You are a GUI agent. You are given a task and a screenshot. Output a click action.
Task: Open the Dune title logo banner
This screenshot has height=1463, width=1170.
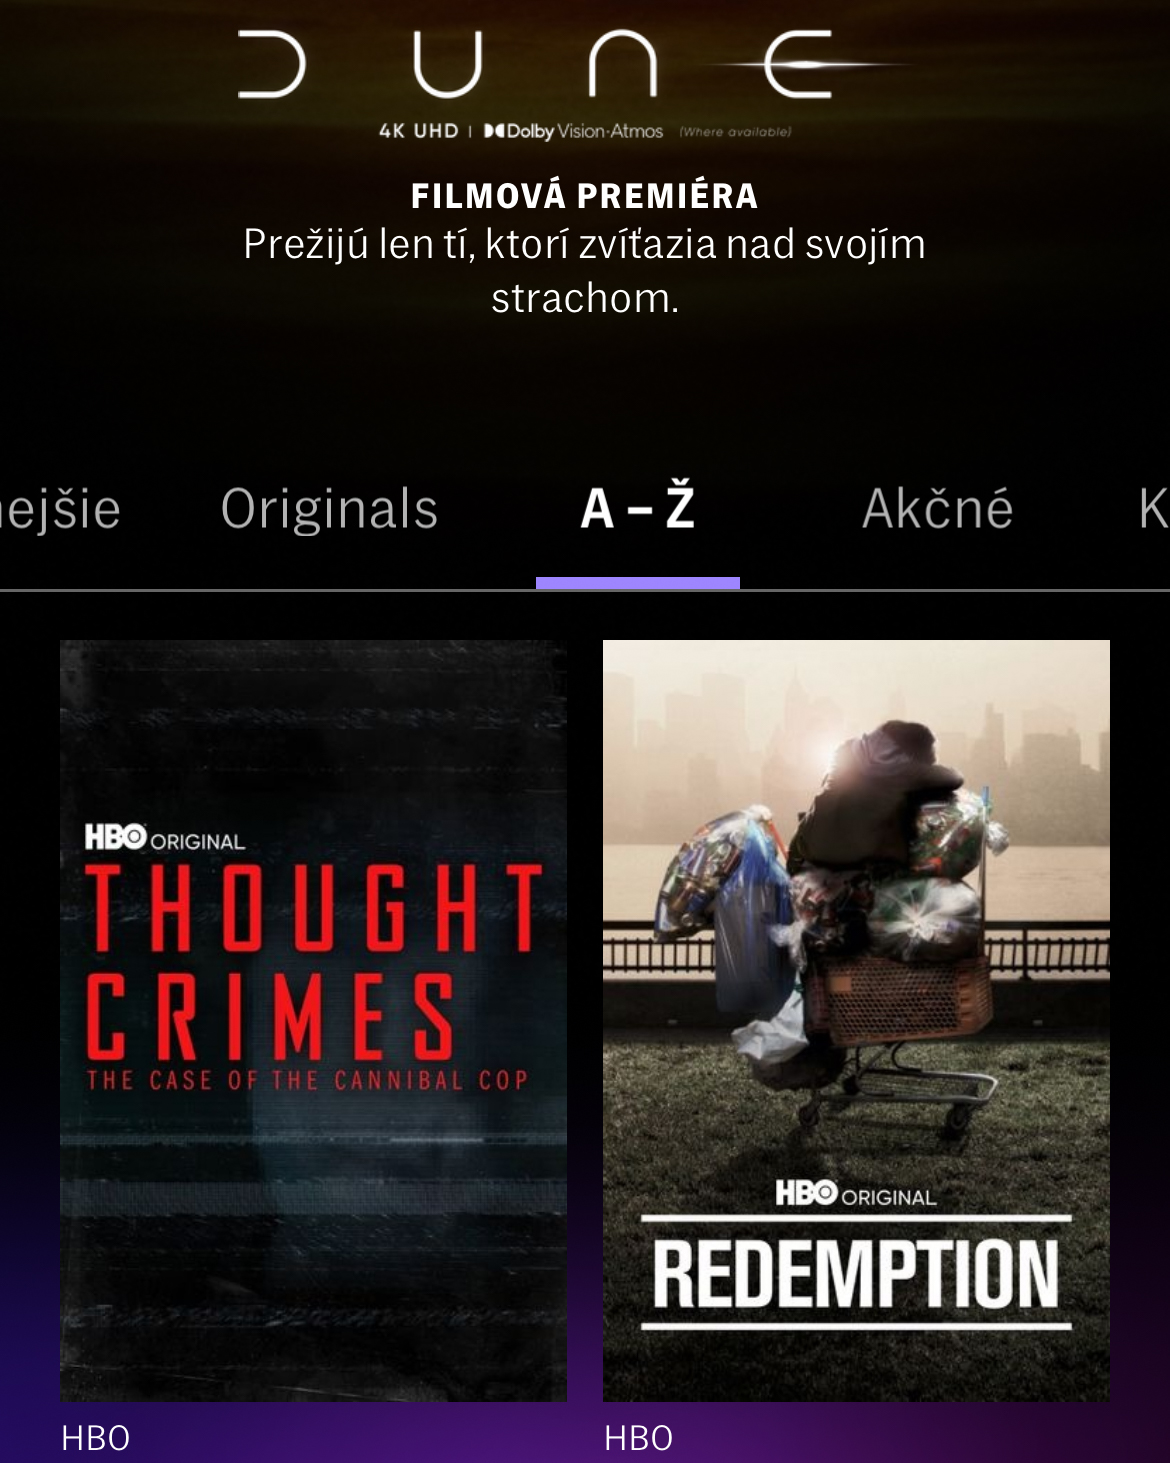coord(570,64)
